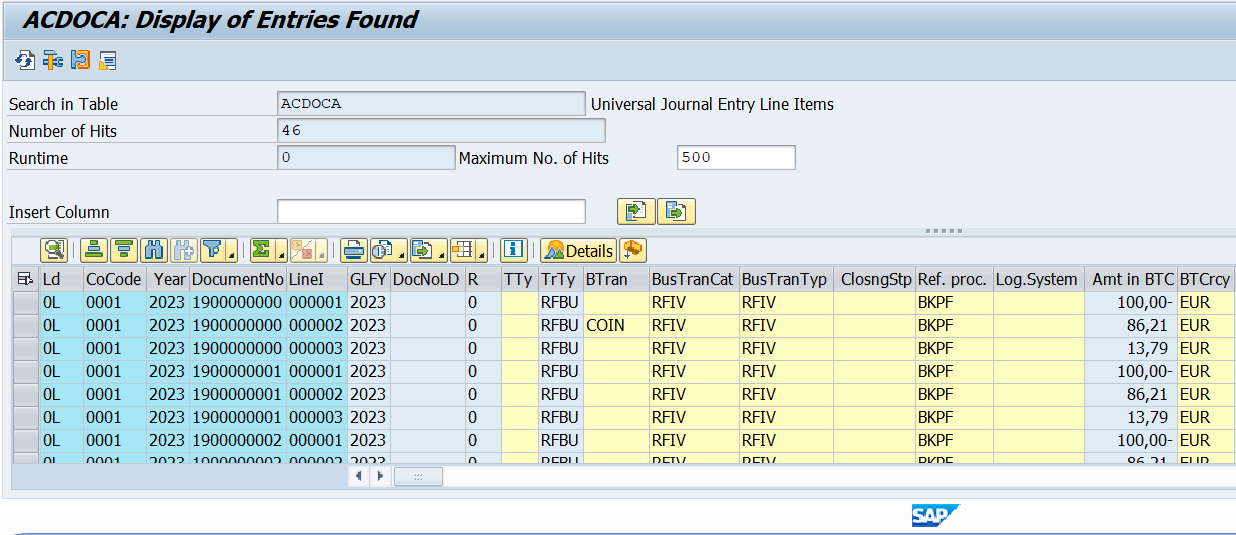Click the magnifier Details icon in grid toolbar
The image size is (1236, 535).
[54, 250]
